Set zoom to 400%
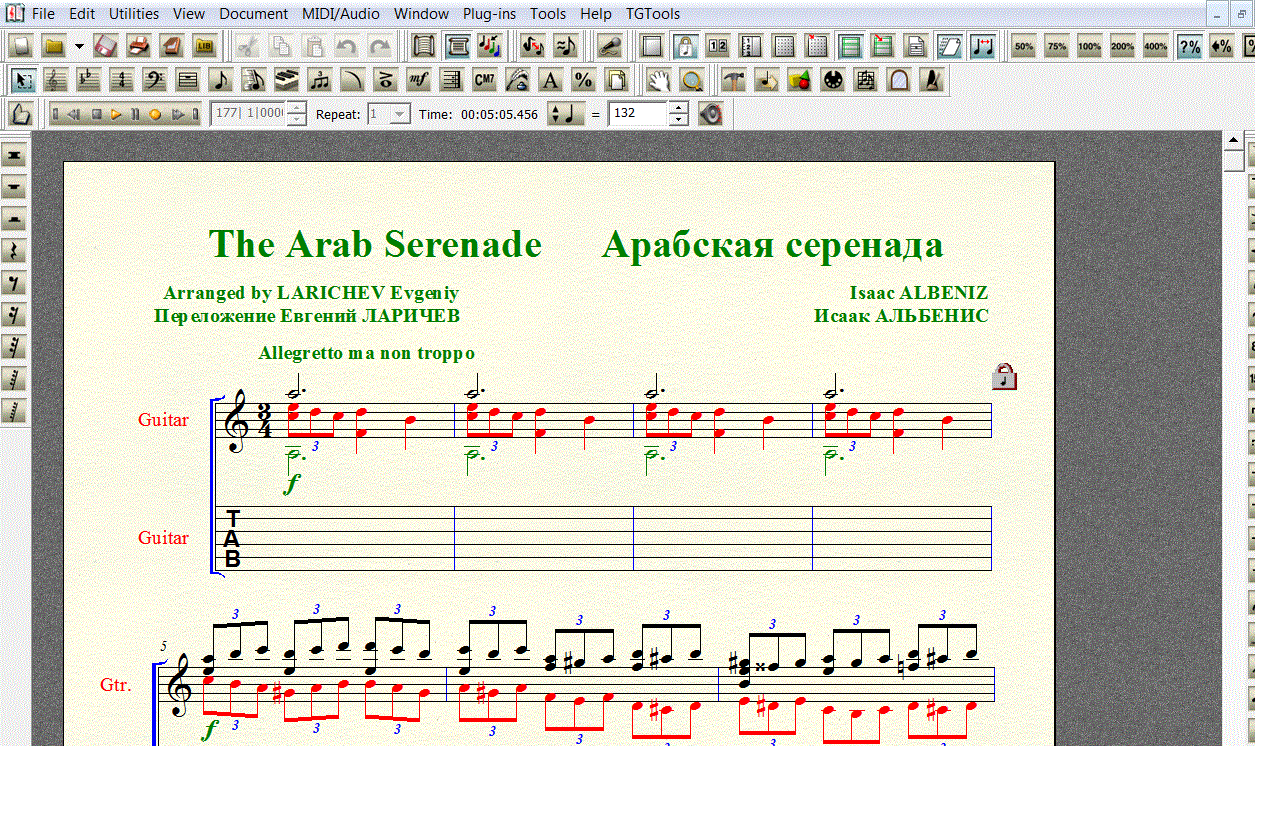Viewport: 1274px width, 813px height. 1156,46
